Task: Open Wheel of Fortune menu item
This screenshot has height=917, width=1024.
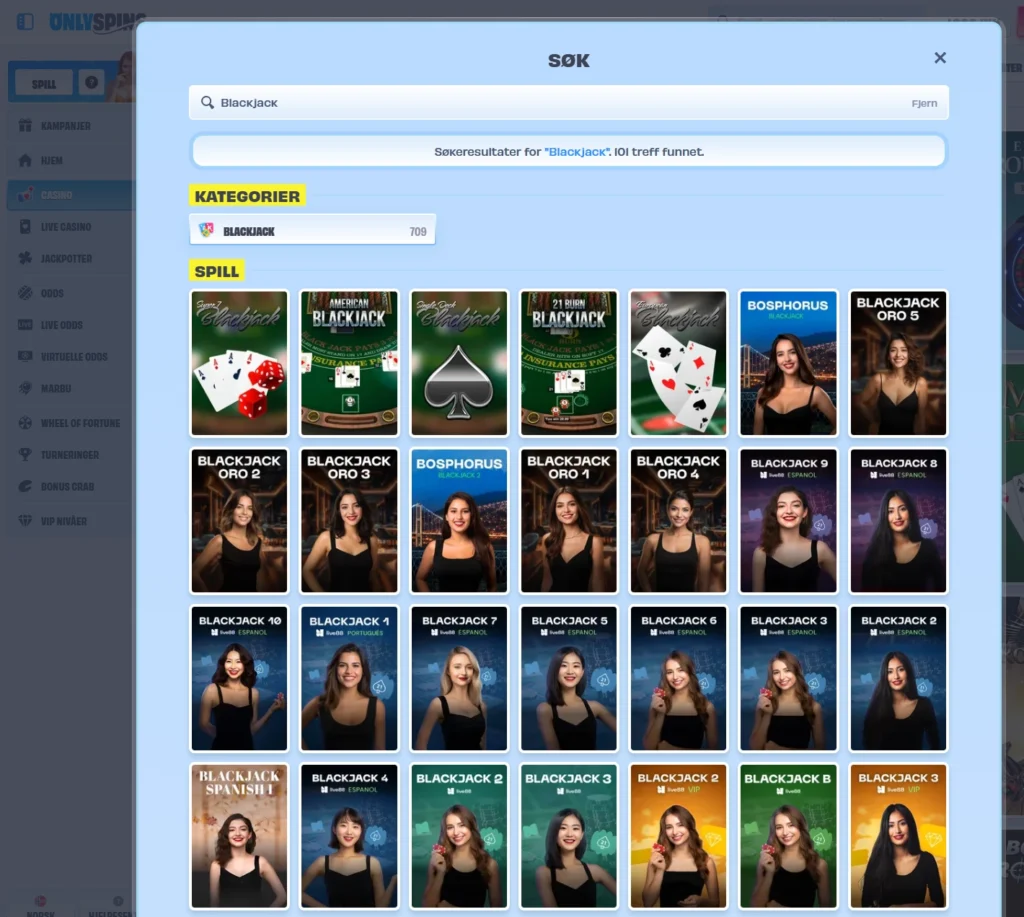Action: [80, 423]
